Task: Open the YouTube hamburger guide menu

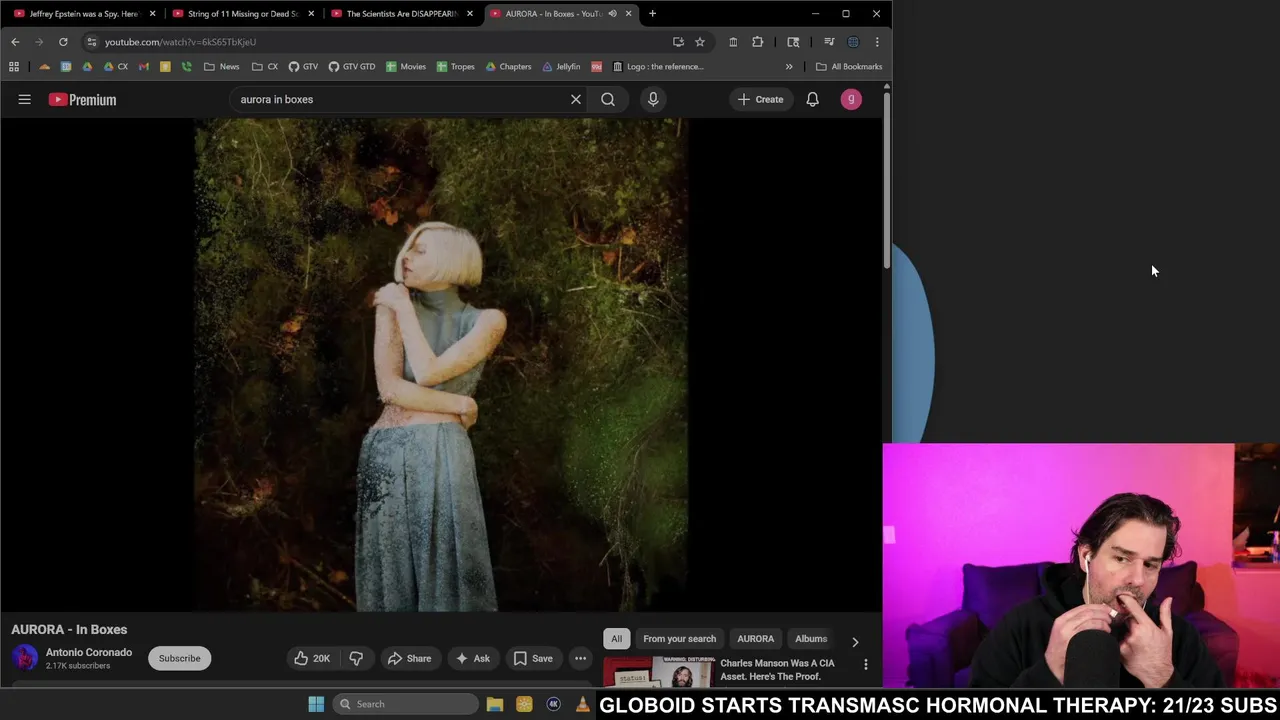Action: [25, 99]
